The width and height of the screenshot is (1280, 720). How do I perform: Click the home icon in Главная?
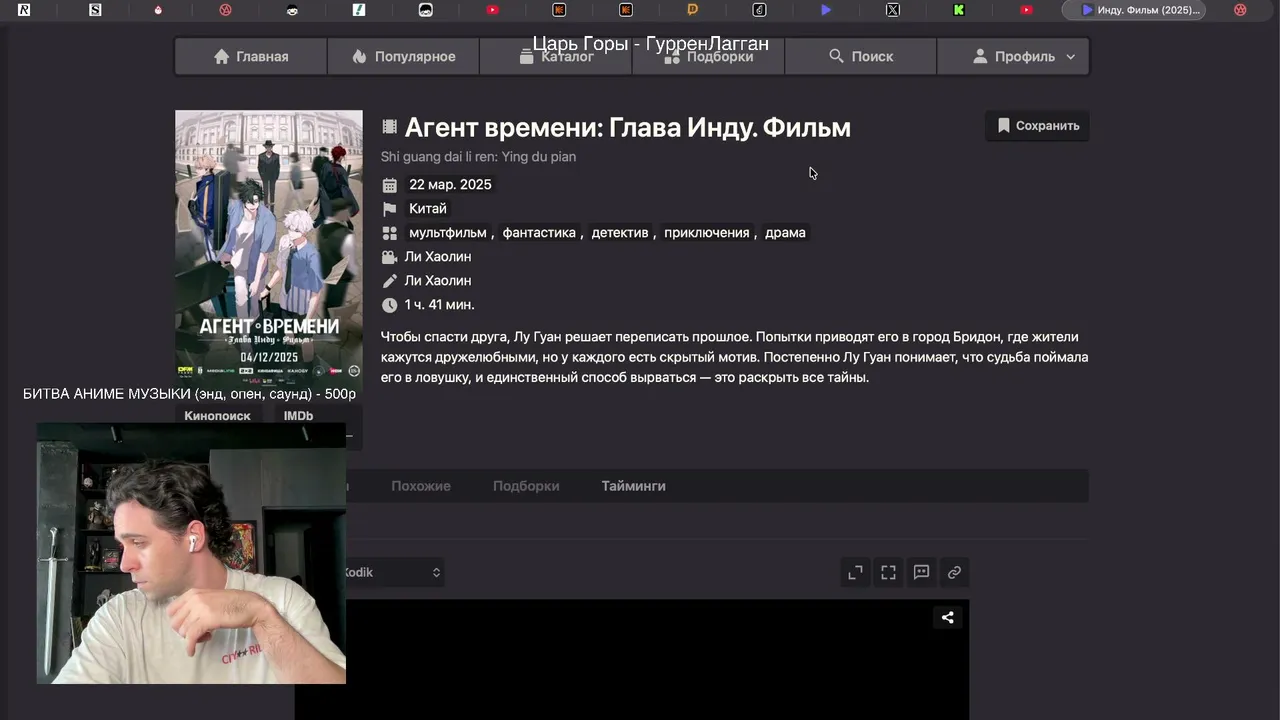(x=222, y=57)
